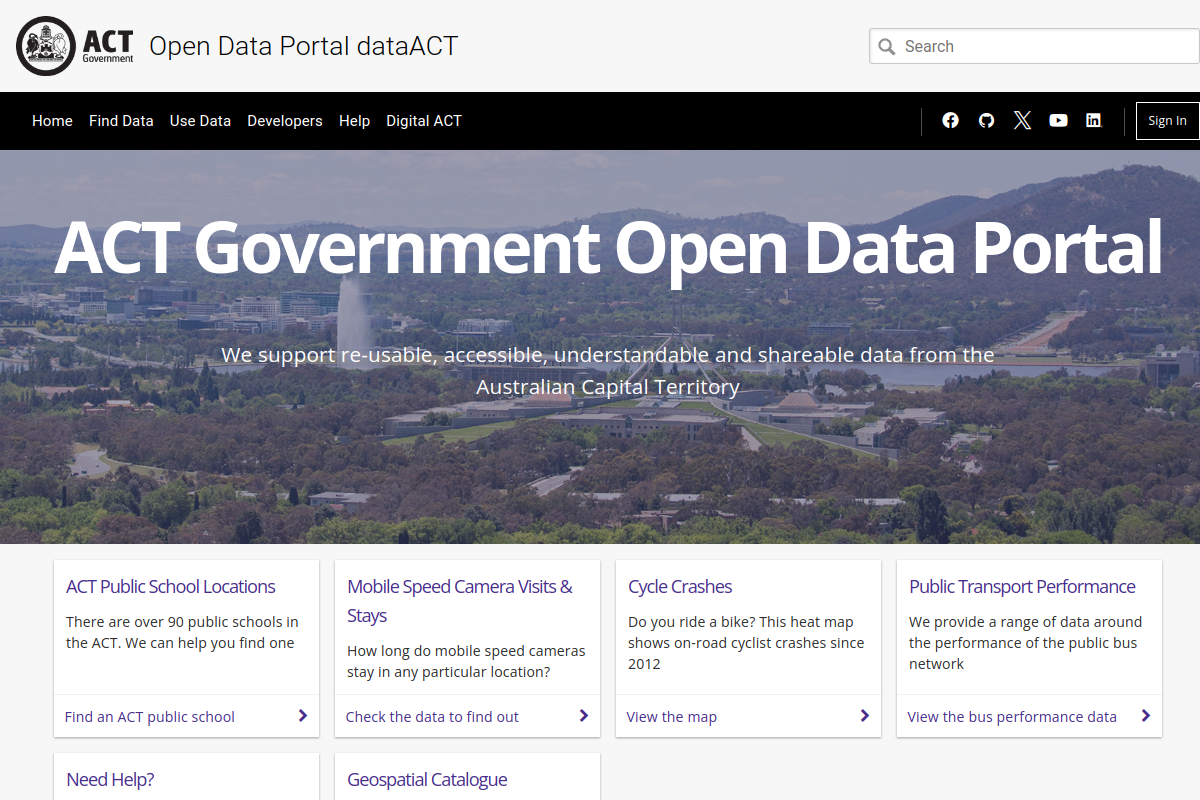Open ACT Public School Locations card title

point(171,587)
